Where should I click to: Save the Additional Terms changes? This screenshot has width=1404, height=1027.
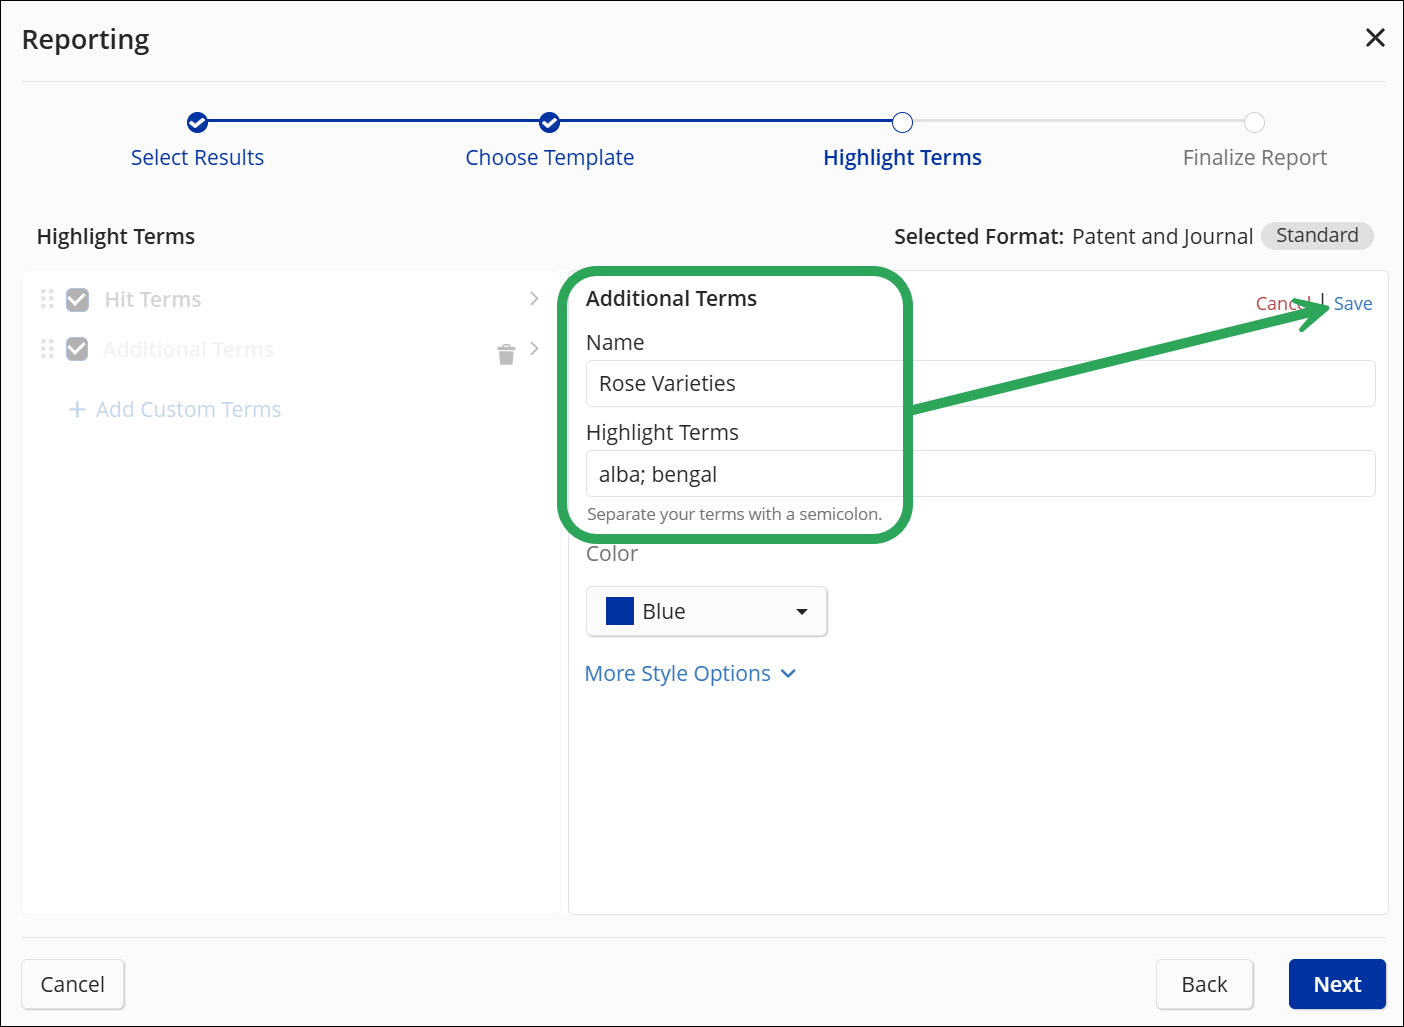(1352, 303)
